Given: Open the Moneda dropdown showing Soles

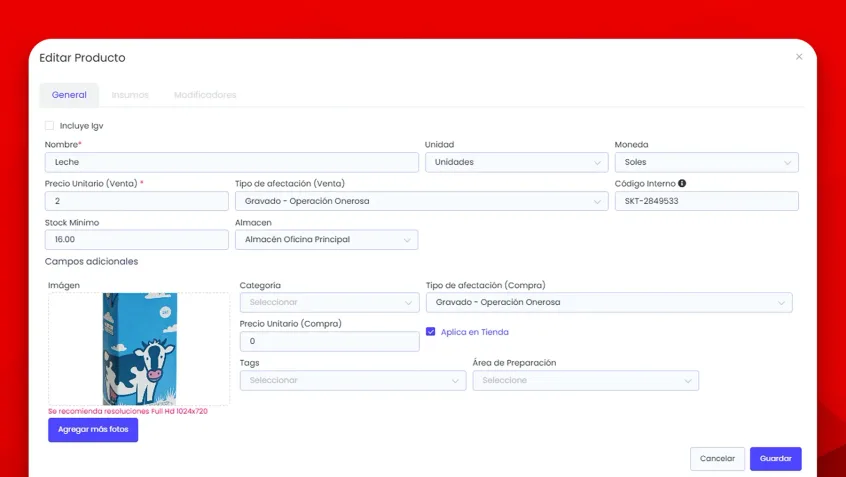Looking at the screenshot, I should 706,162.
